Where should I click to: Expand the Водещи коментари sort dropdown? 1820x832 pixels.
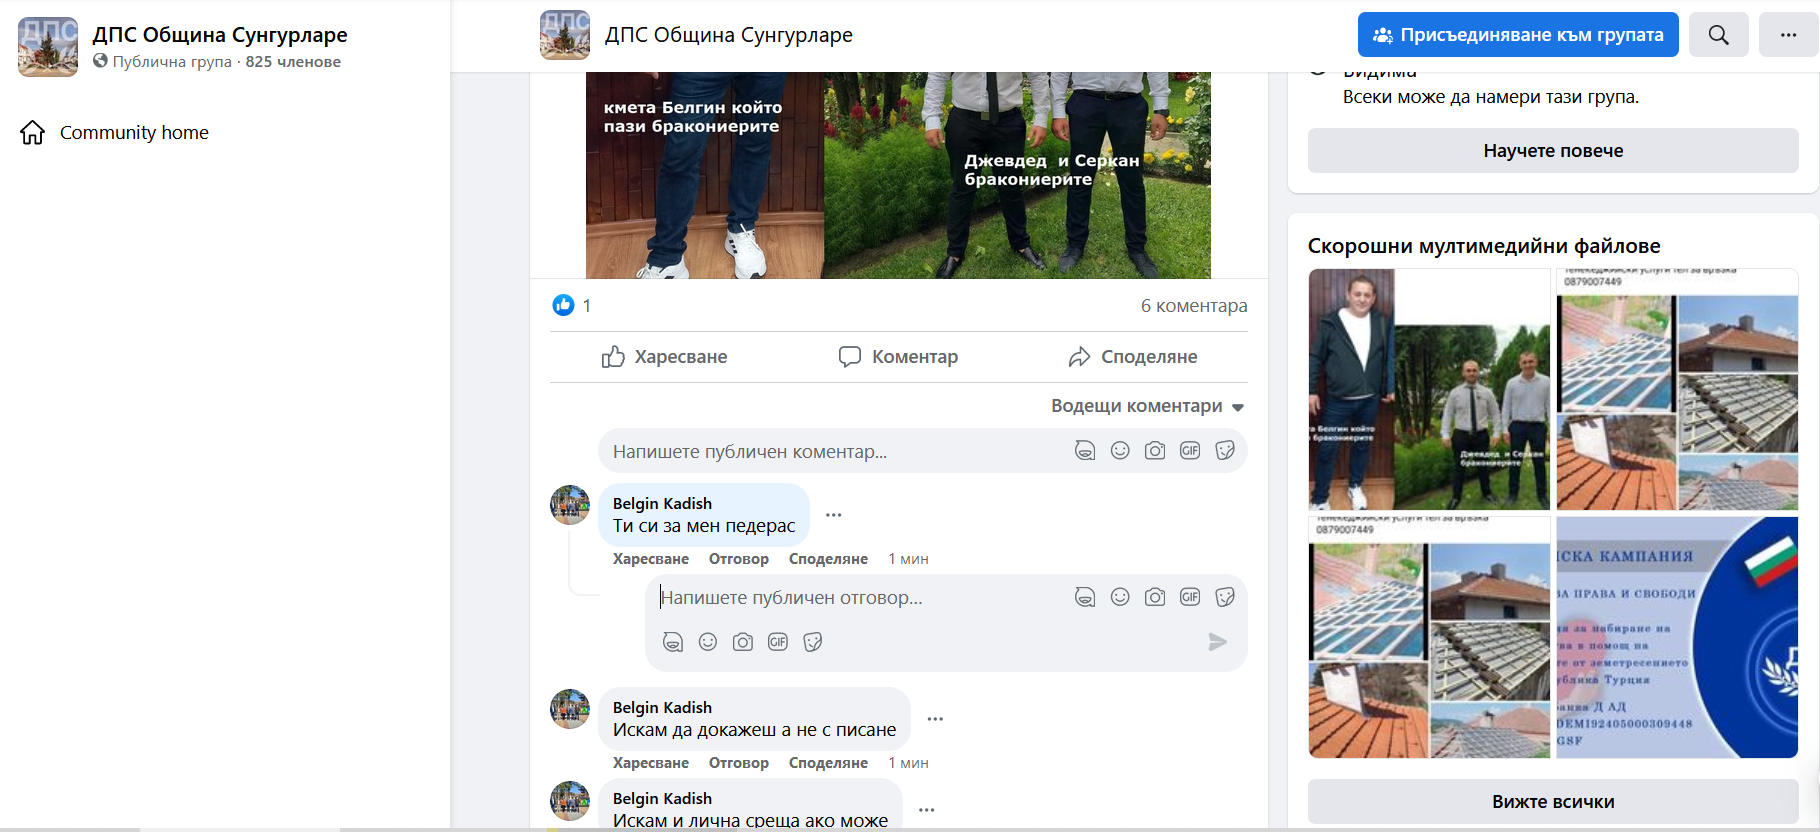[1147, 406]
